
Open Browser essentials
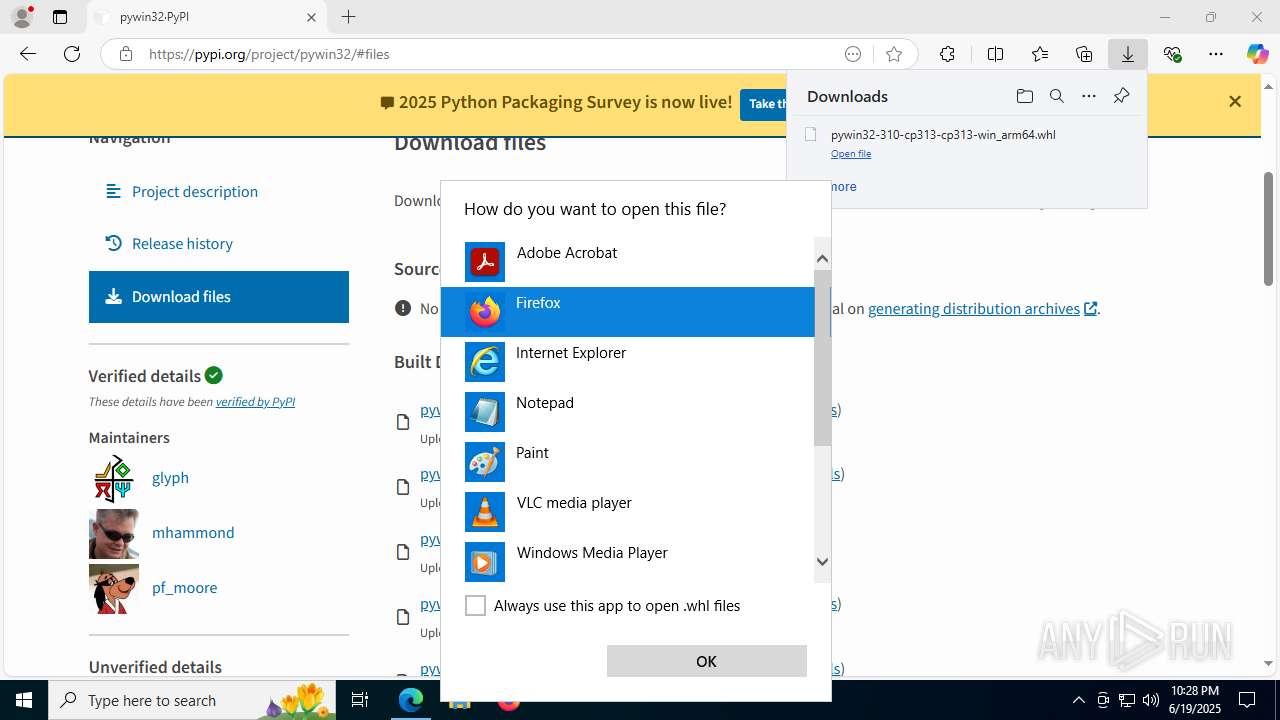1173,54
